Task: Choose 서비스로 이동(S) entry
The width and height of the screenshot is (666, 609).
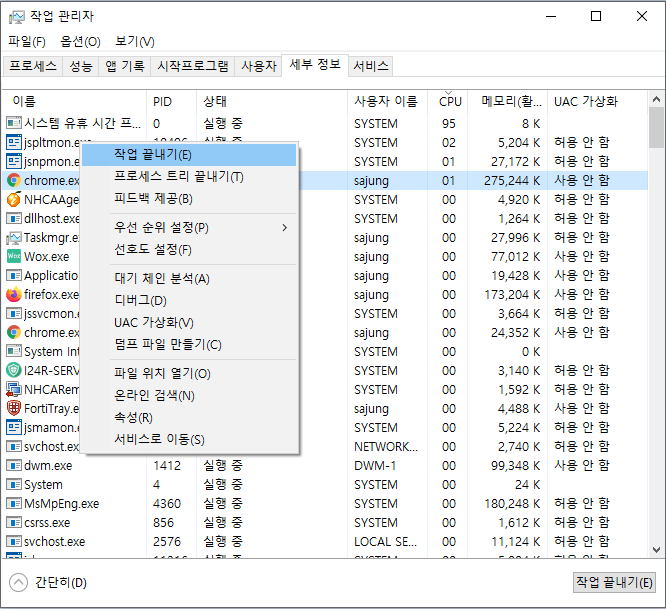Action: pyautogui.click(x=189, y=440)
